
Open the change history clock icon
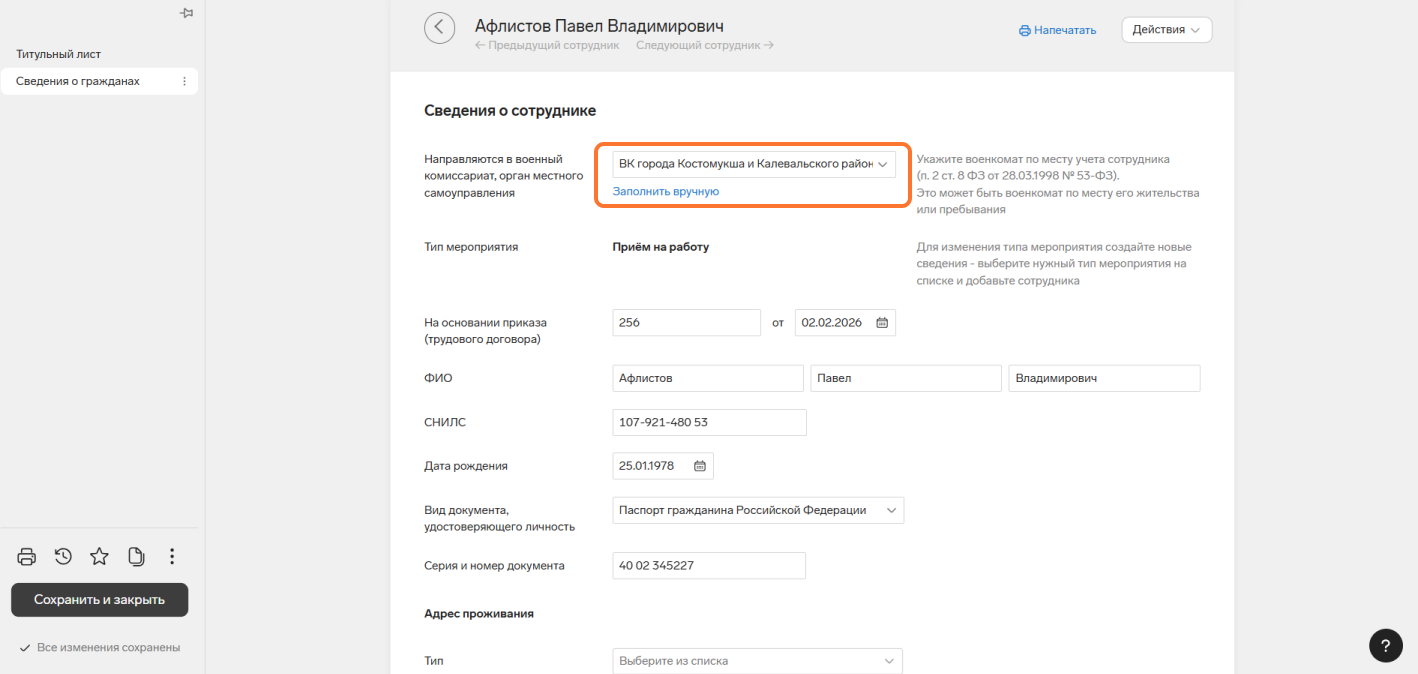tap(63, 557)
